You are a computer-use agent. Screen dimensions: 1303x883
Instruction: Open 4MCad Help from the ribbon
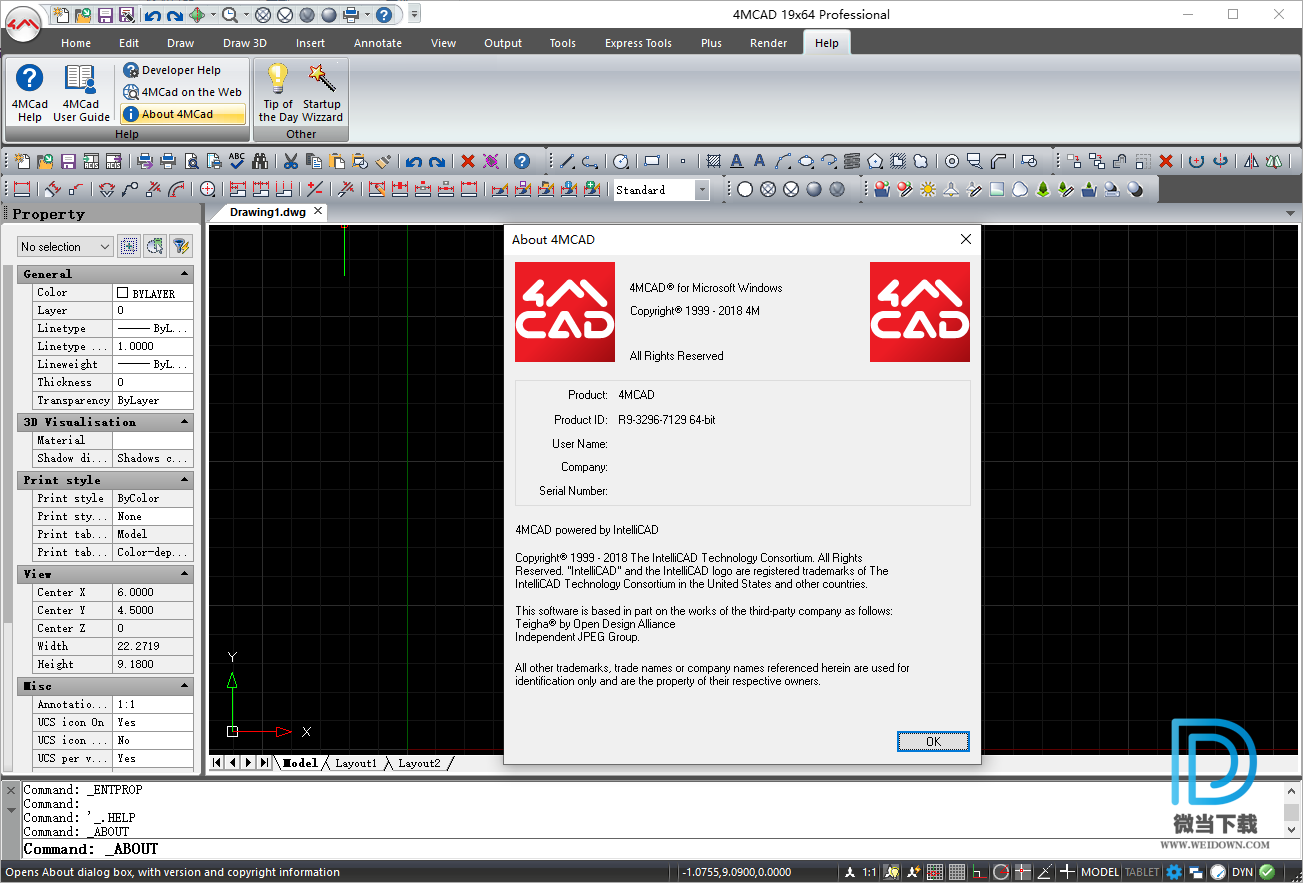coord(30,93)
